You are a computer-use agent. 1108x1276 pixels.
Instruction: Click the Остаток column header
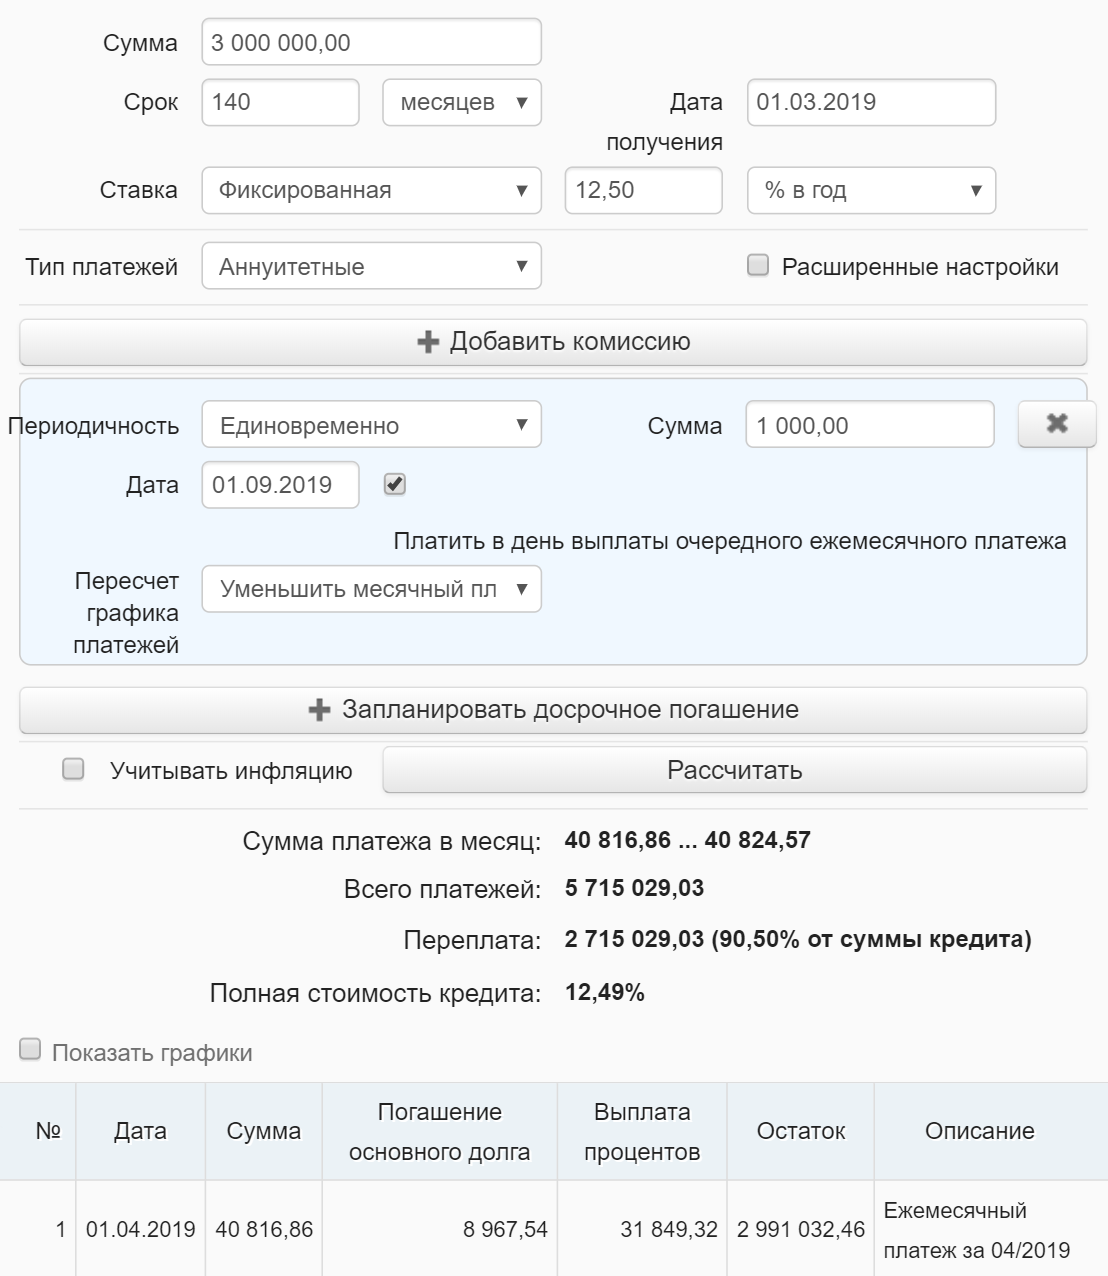pyautogui.click(x=801, y=1131)
